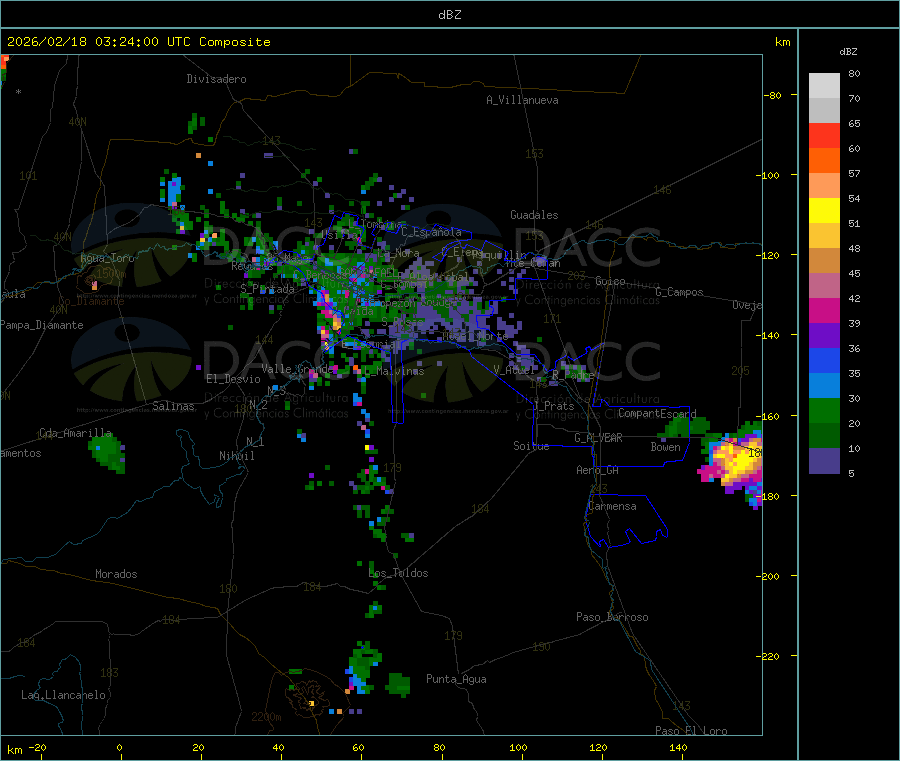Viewport: 900px width, 761px height.
Task: Click the 2200m elevation contour label
Action: 266,717
